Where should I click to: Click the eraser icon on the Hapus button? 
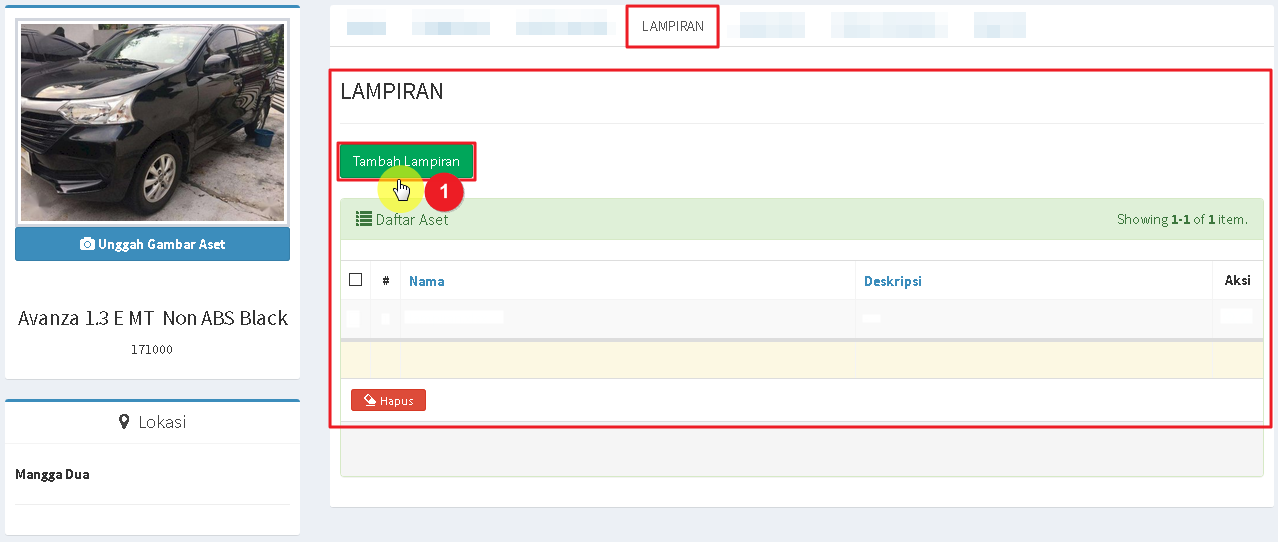coord(370,400)
